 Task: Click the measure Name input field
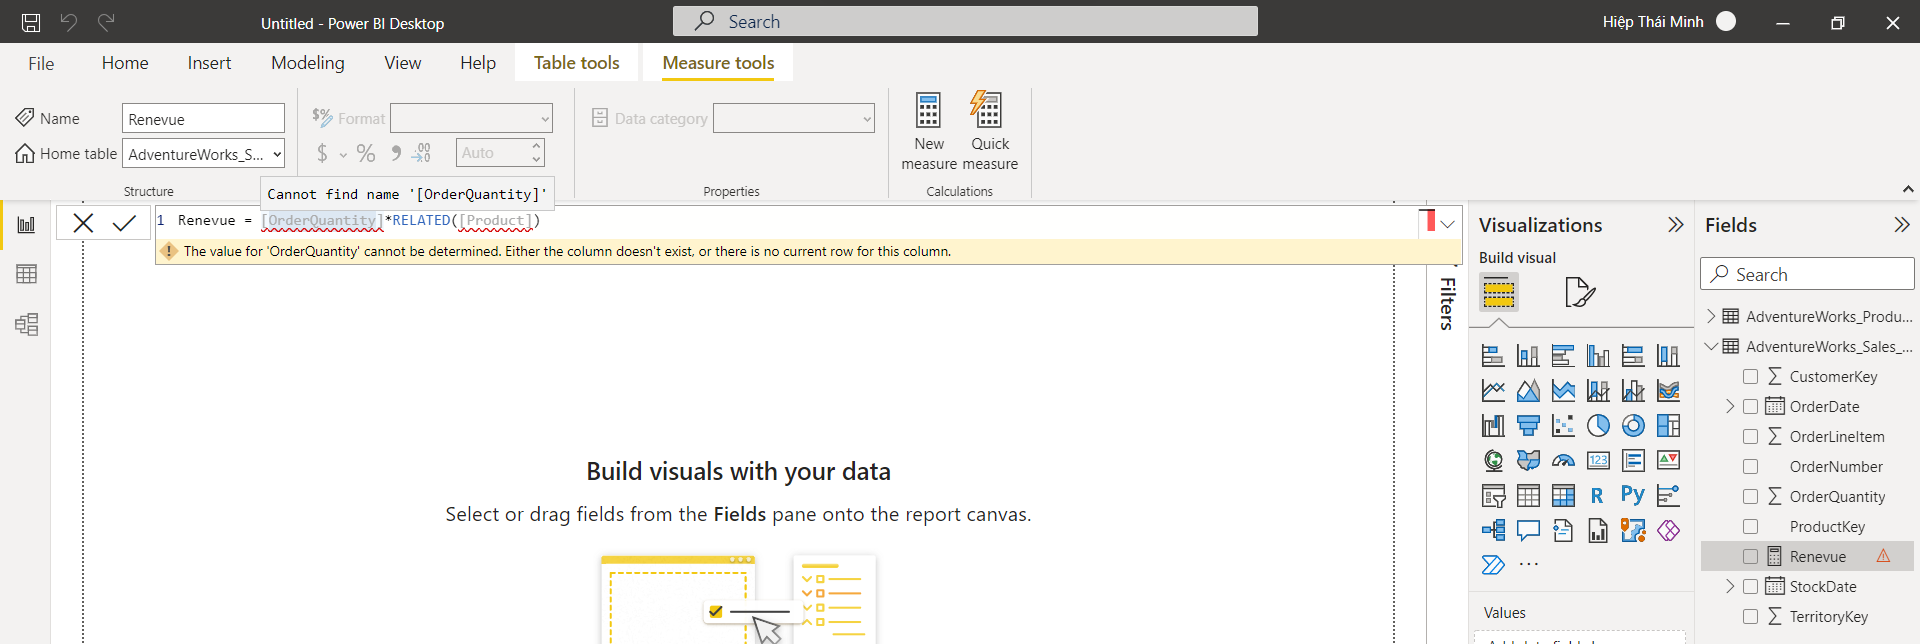click(x=203, y=119)
